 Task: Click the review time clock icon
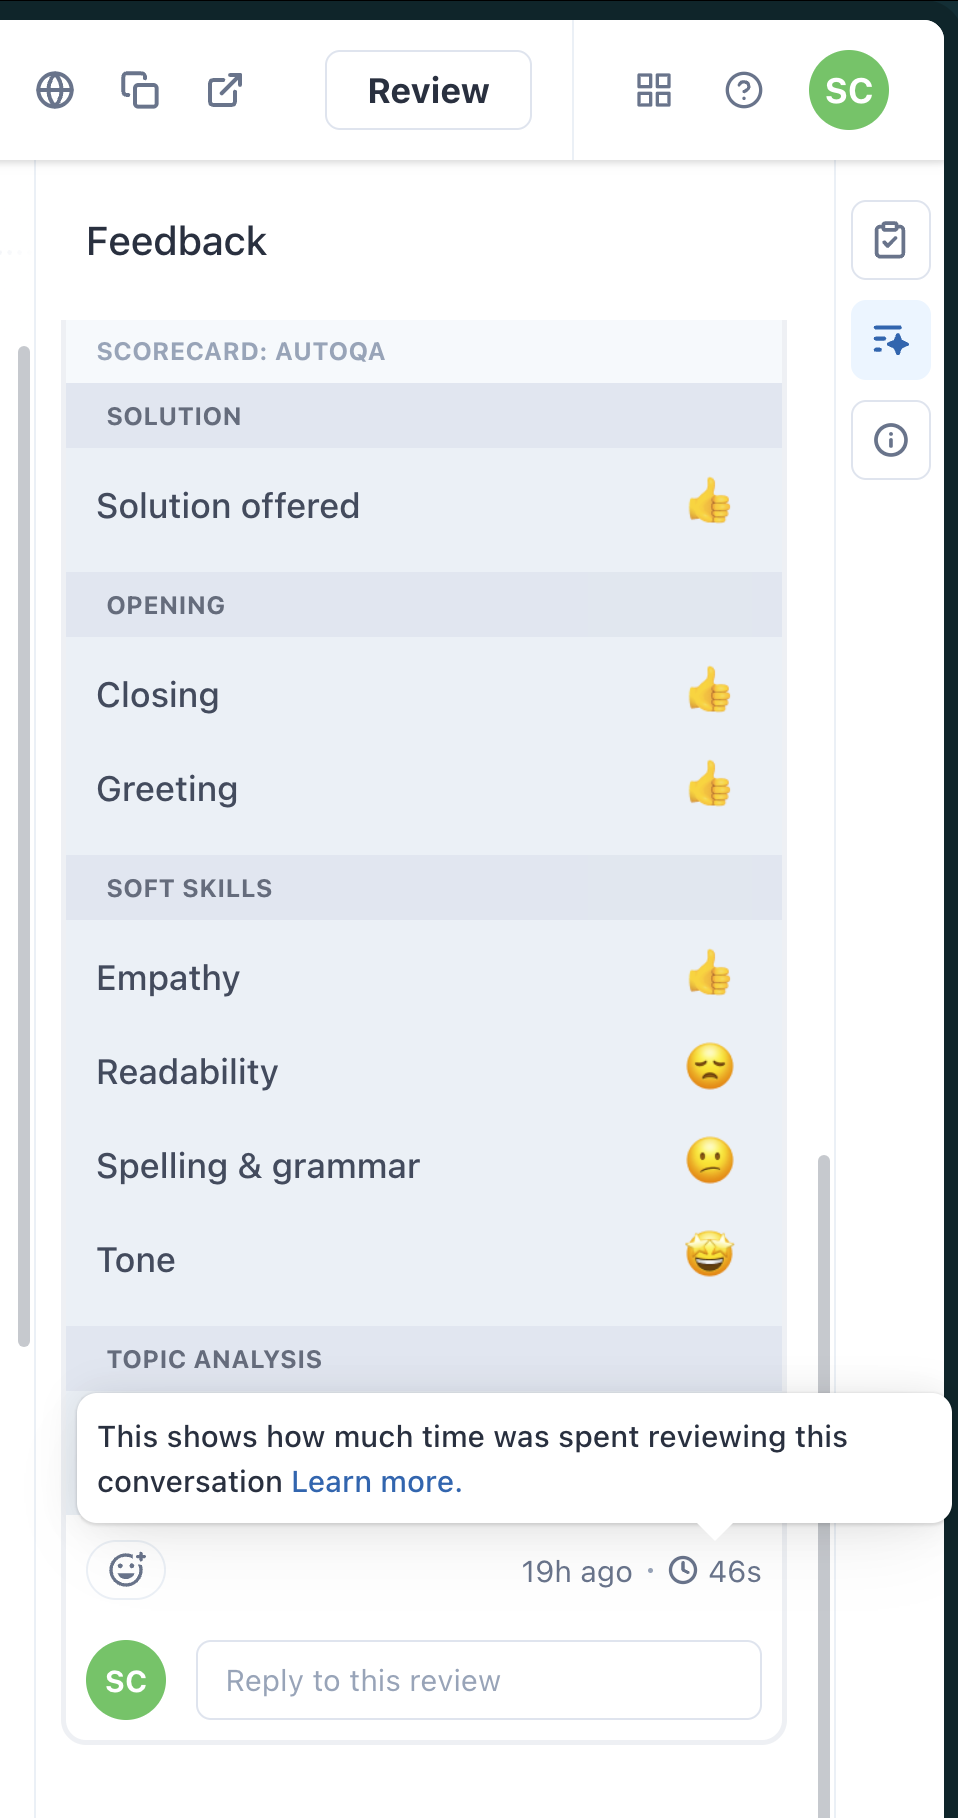point(683,1570)
